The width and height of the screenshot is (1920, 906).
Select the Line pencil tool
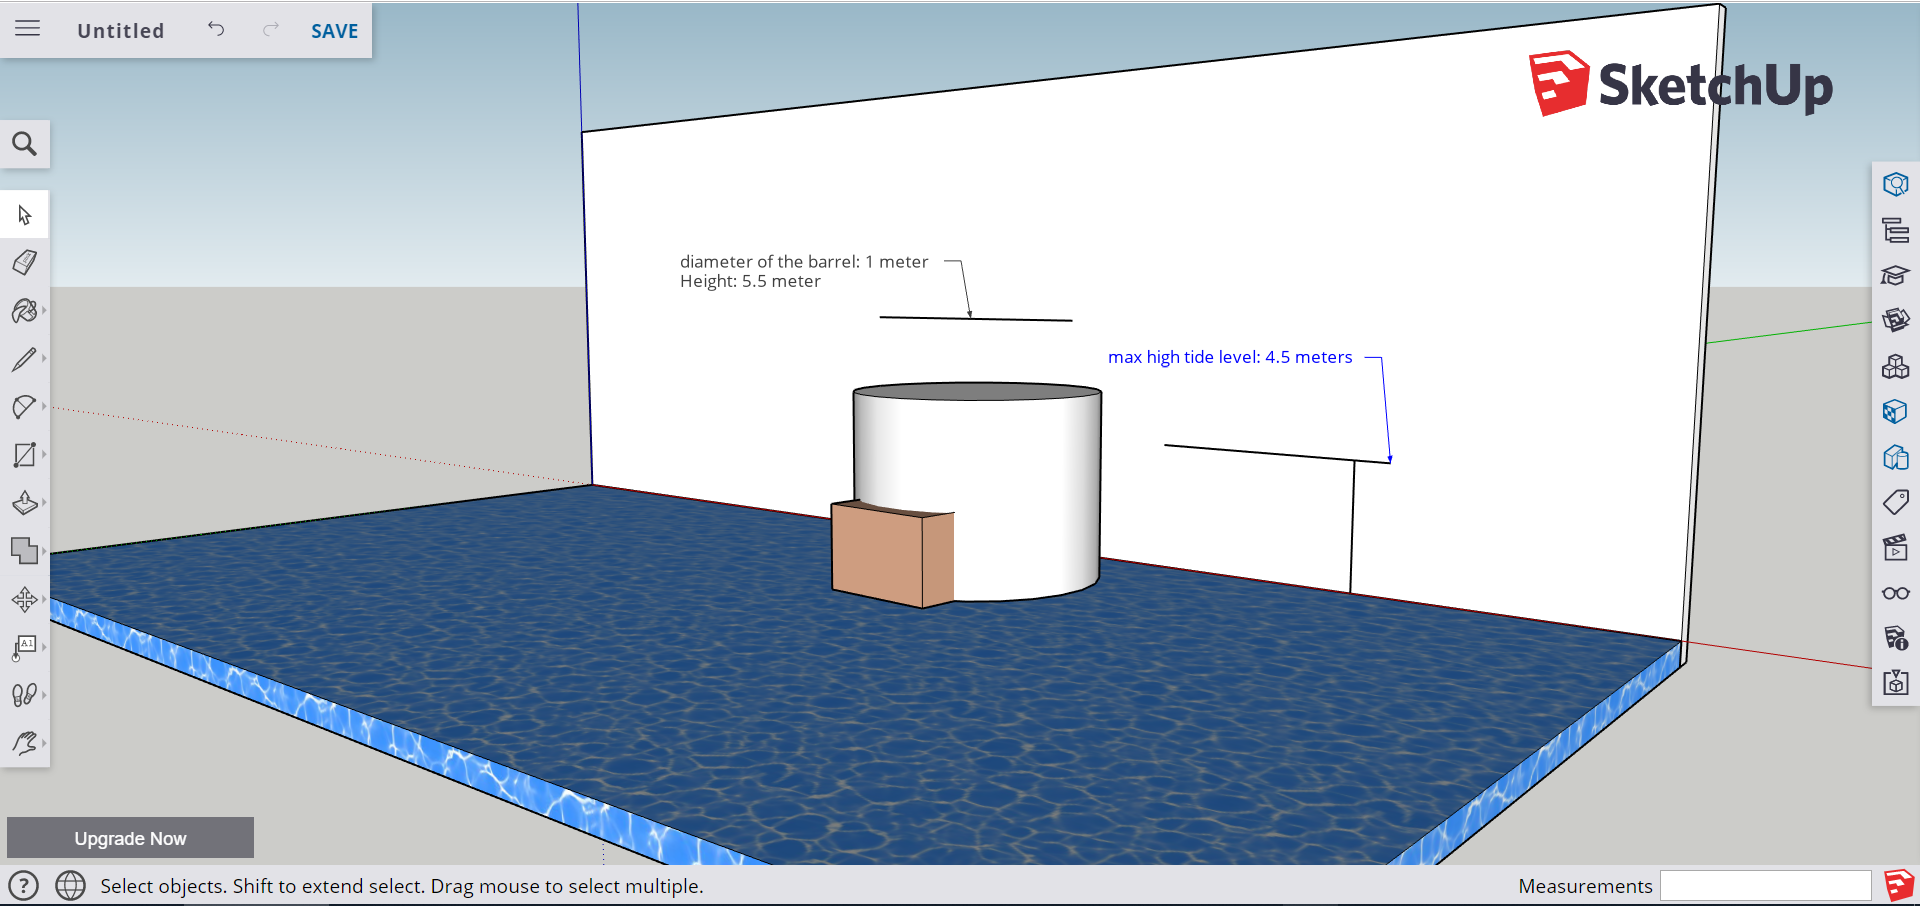(24, 359)
